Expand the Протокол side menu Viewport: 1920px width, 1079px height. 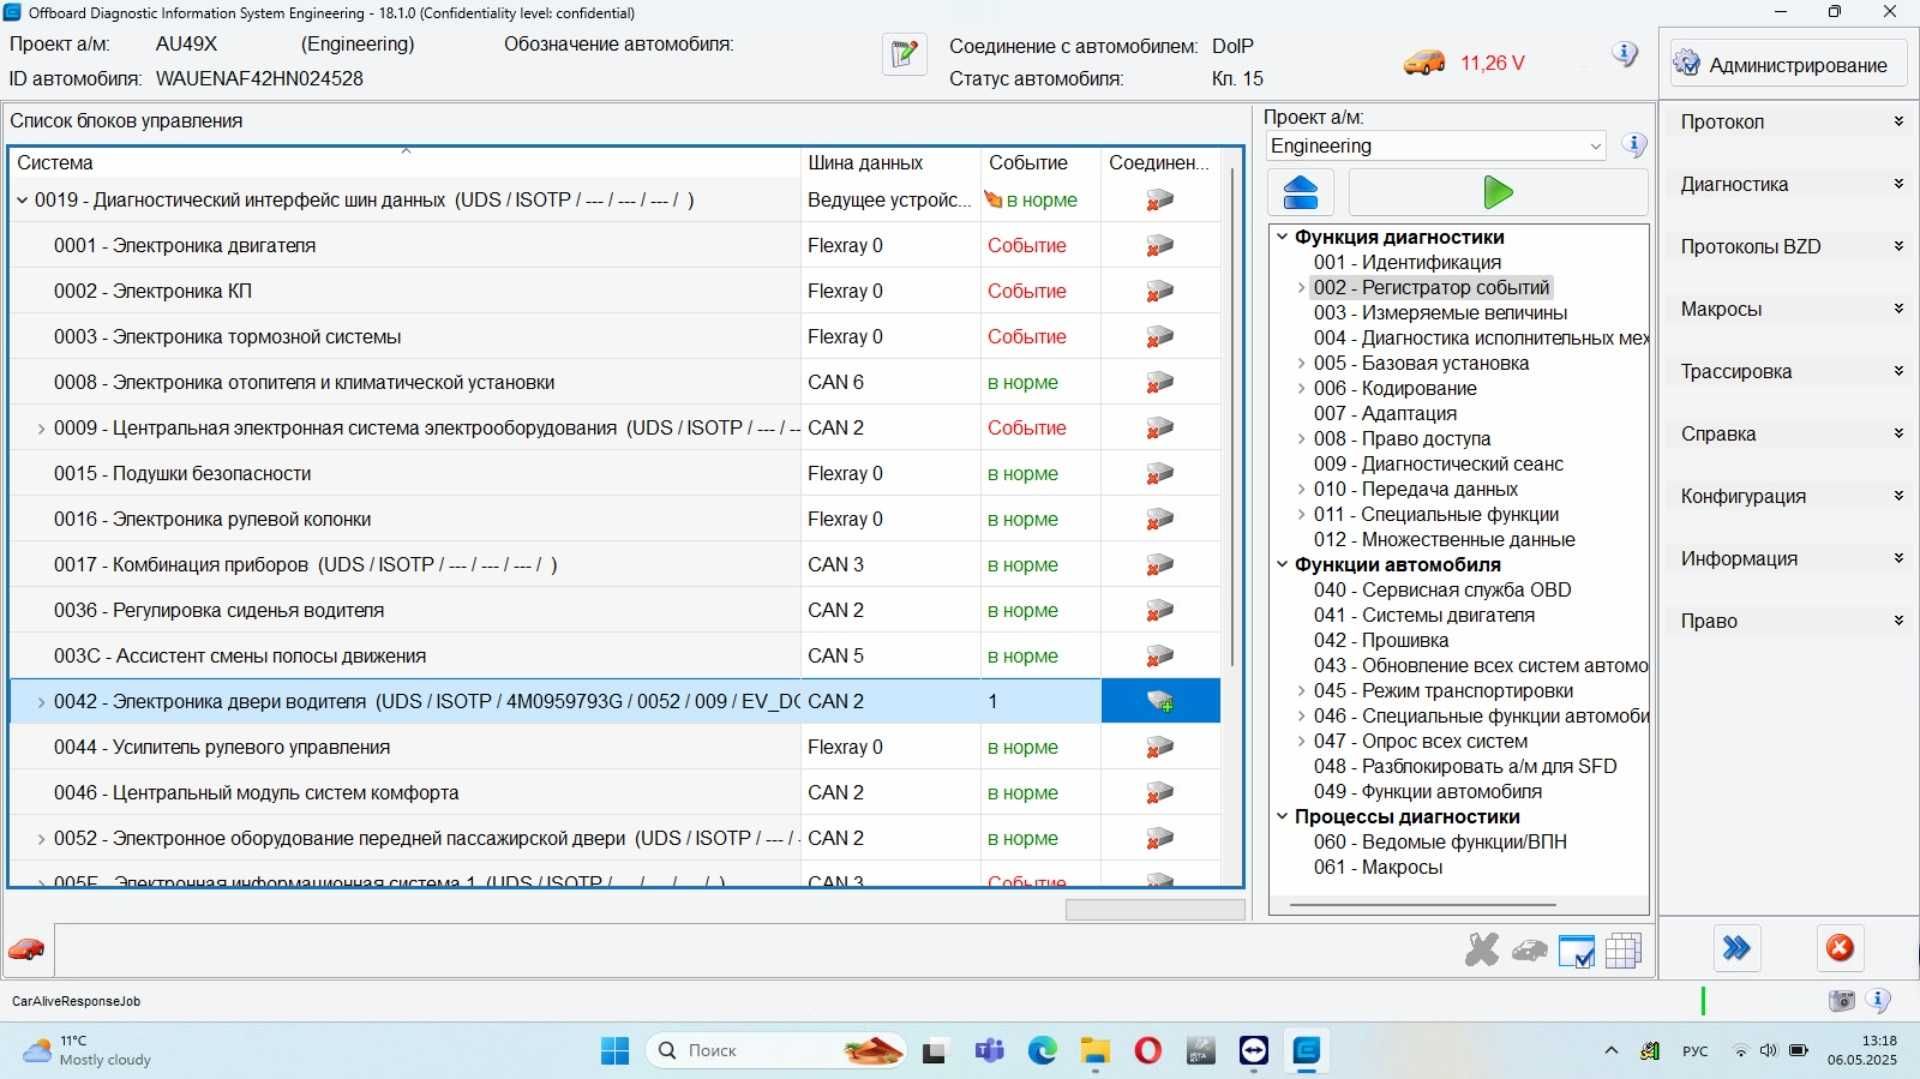1790,122
